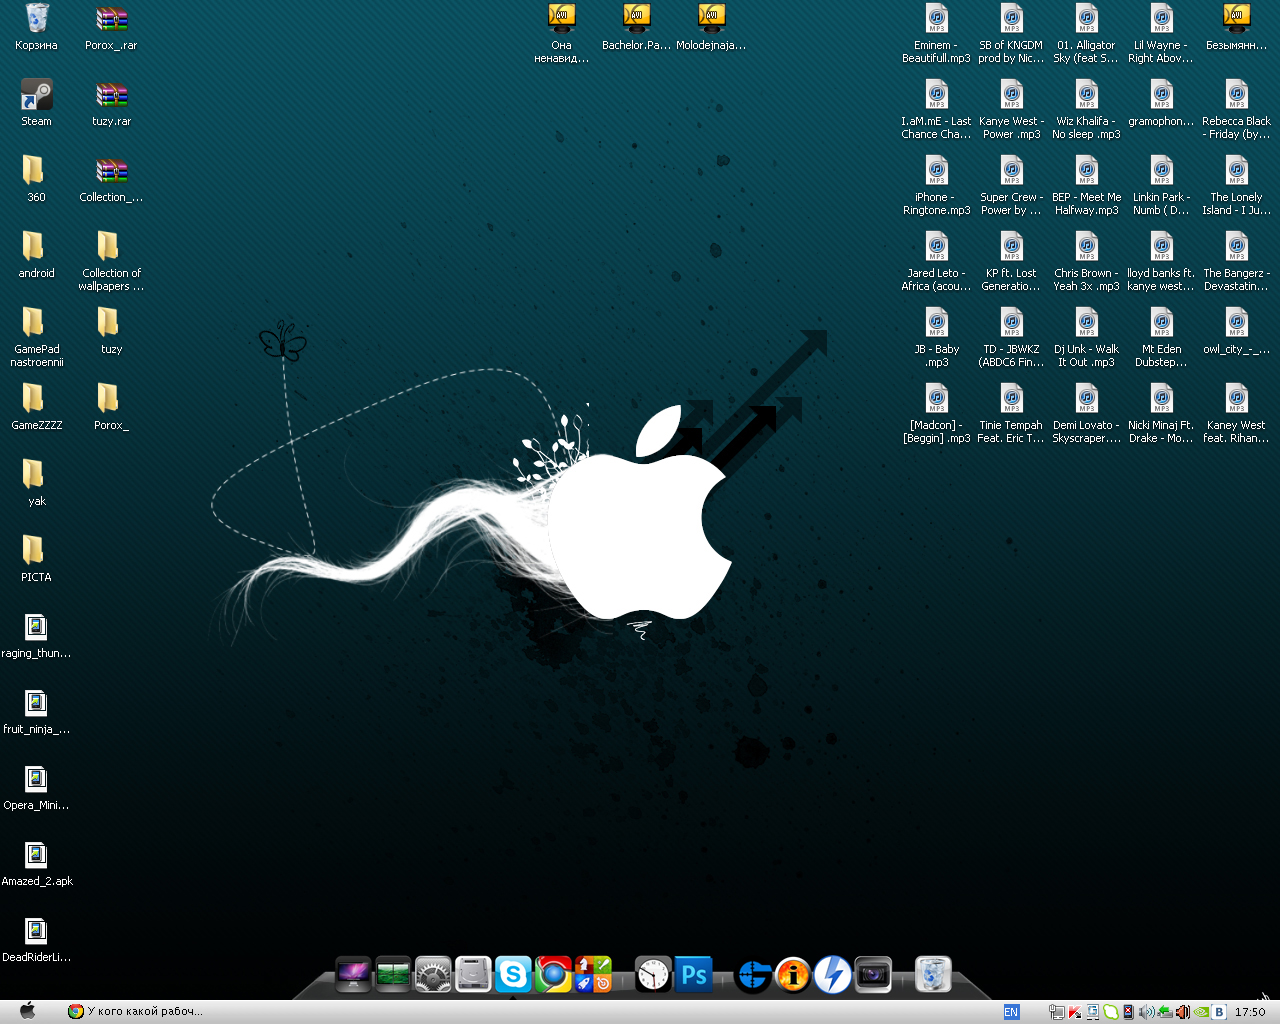The image size is (1280, 1024).
Task: Launch Daemon Tools lightning icon in dock
Action: (832, 974)
